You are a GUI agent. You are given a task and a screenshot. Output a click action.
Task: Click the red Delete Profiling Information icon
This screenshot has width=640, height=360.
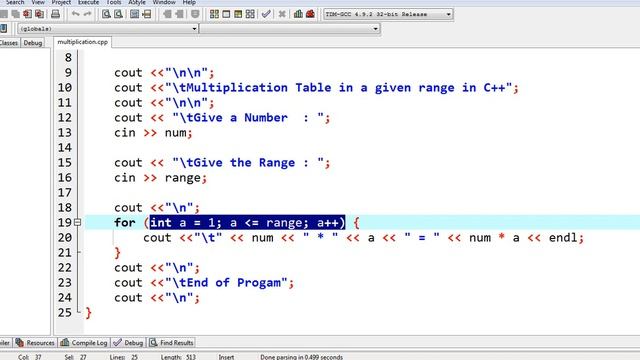click(x=310, y=14)
